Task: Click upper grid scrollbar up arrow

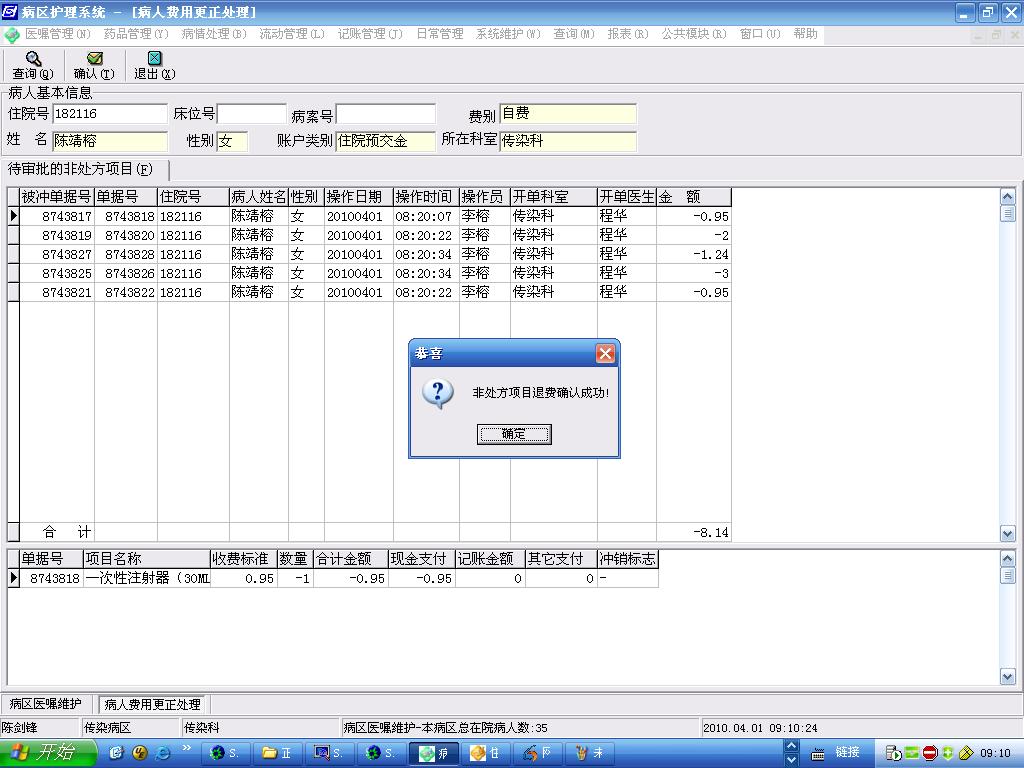Action: pos(1008,197)
